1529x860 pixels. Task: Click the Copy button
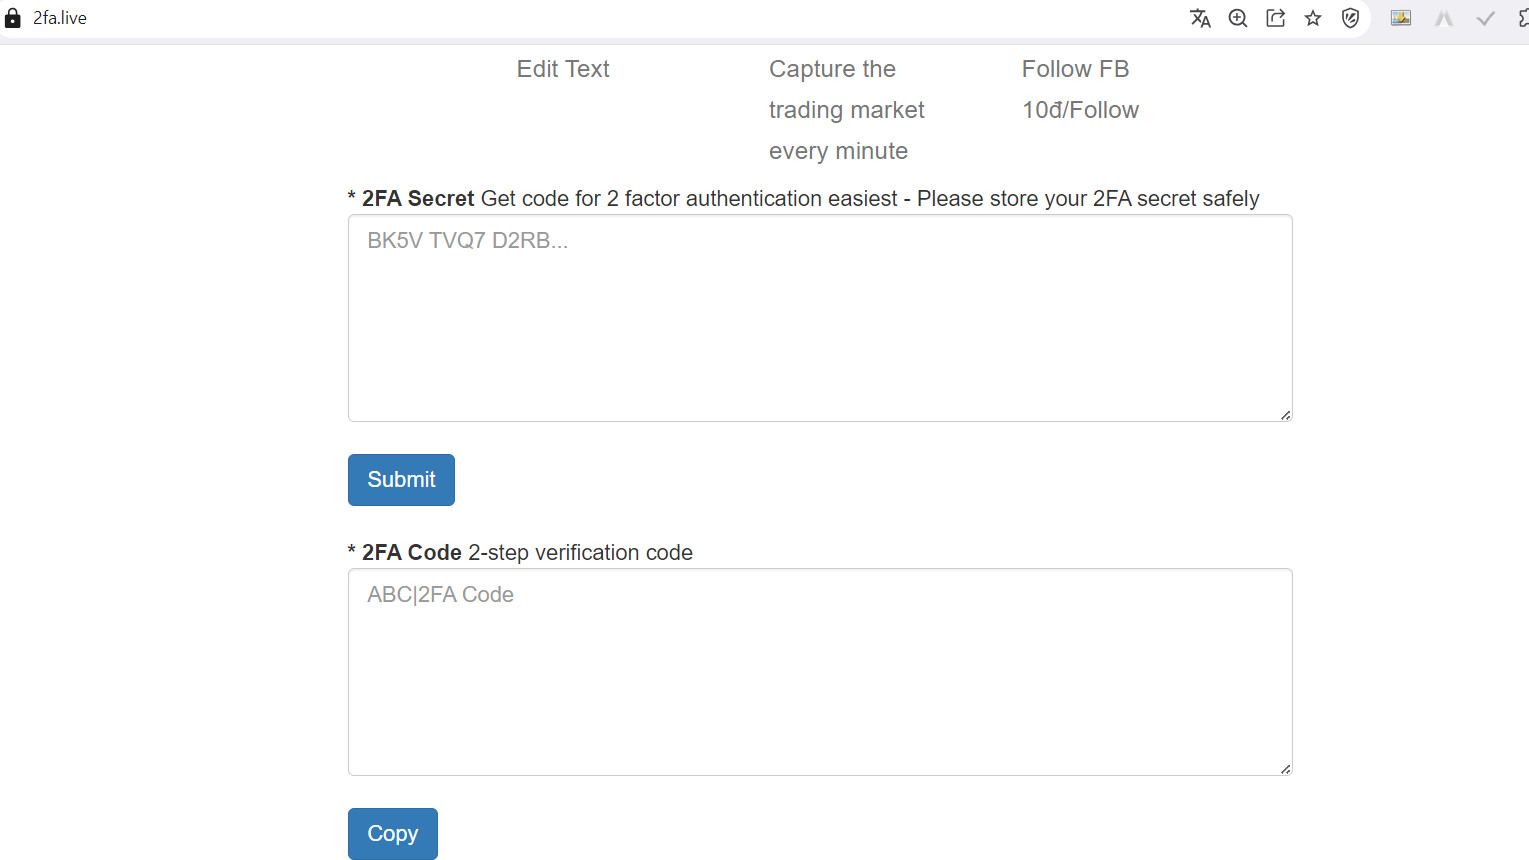[393, 834]
